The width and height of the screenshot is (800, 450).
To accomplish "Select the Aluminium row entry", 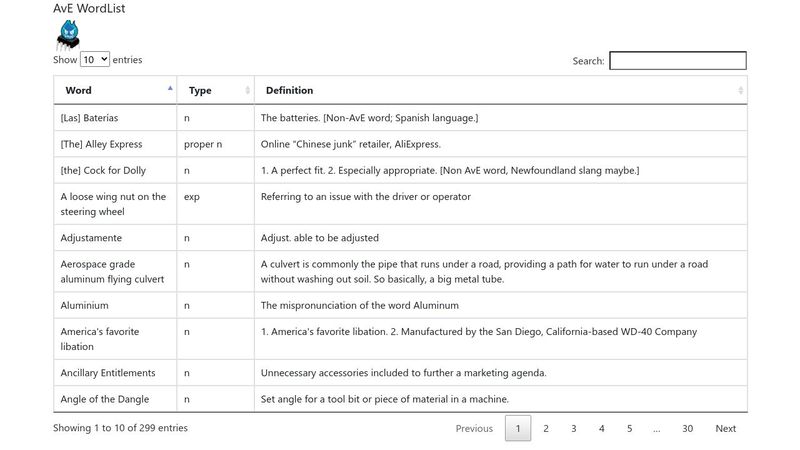I will coord(84,305).
